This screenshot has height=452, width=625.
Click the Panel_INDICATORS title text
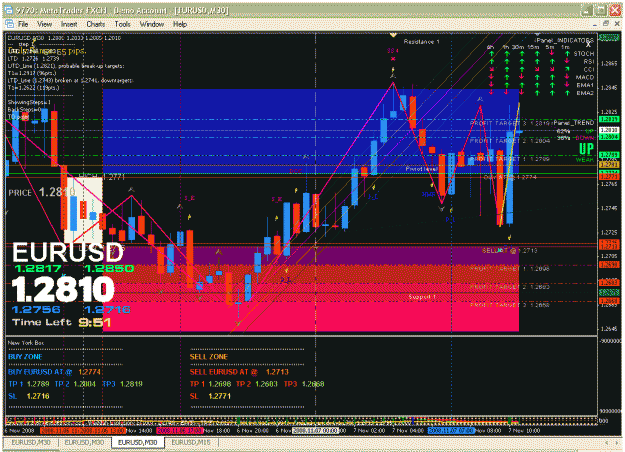coord(564,40)
